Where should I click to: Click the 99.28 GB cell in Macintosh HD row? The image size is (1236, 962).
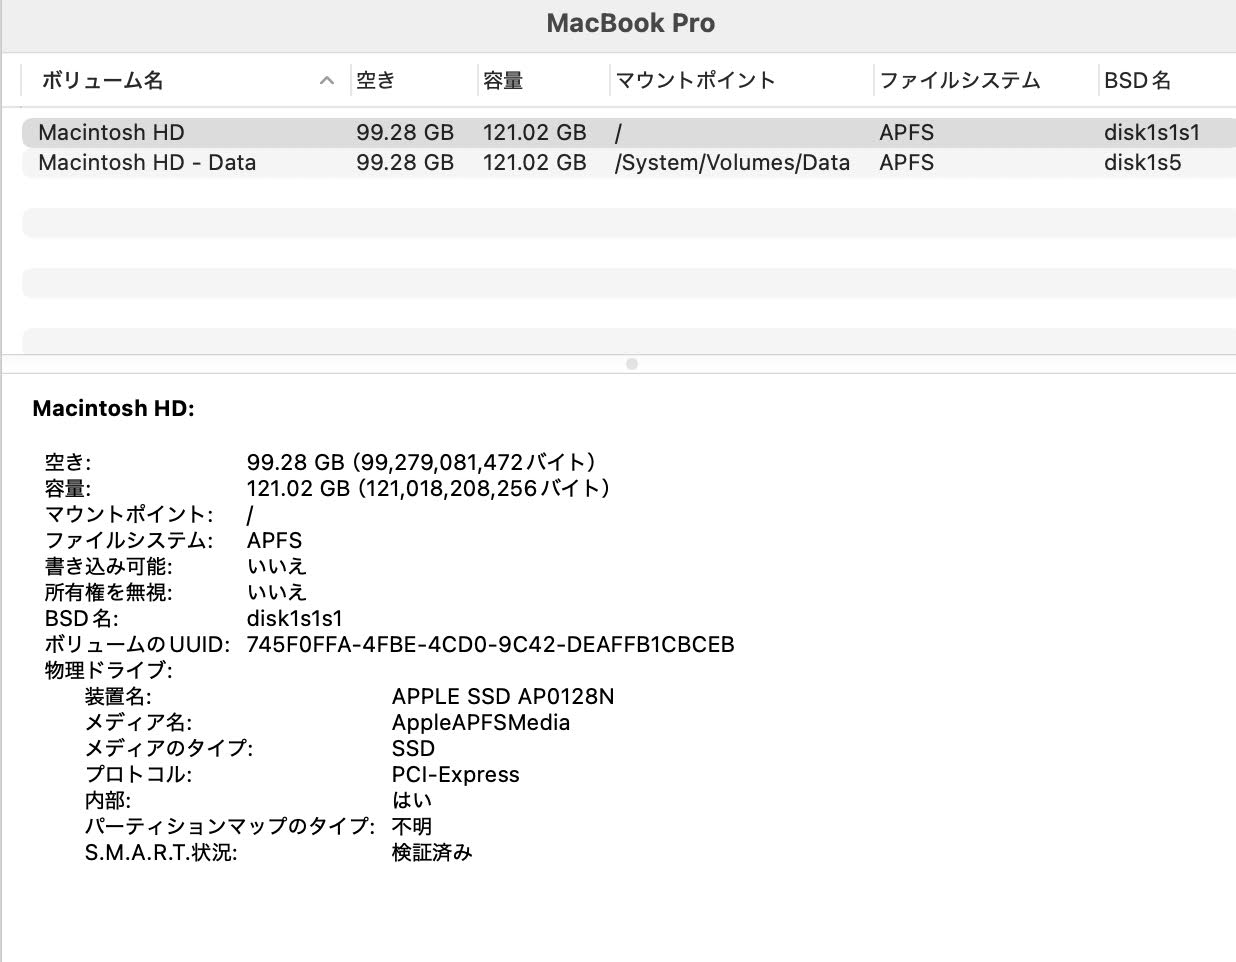tap(405, 132)
